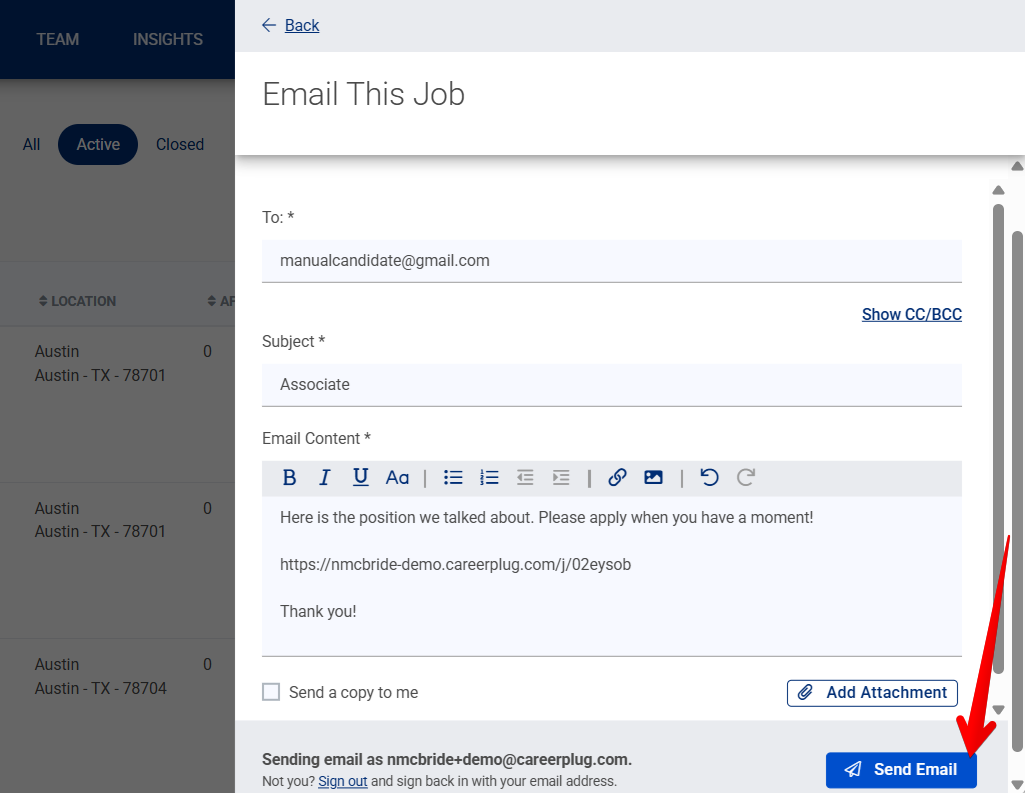Viewport: 1025px width, 793px height.
Task: Click the insert link icon
Action: point(617,477)
